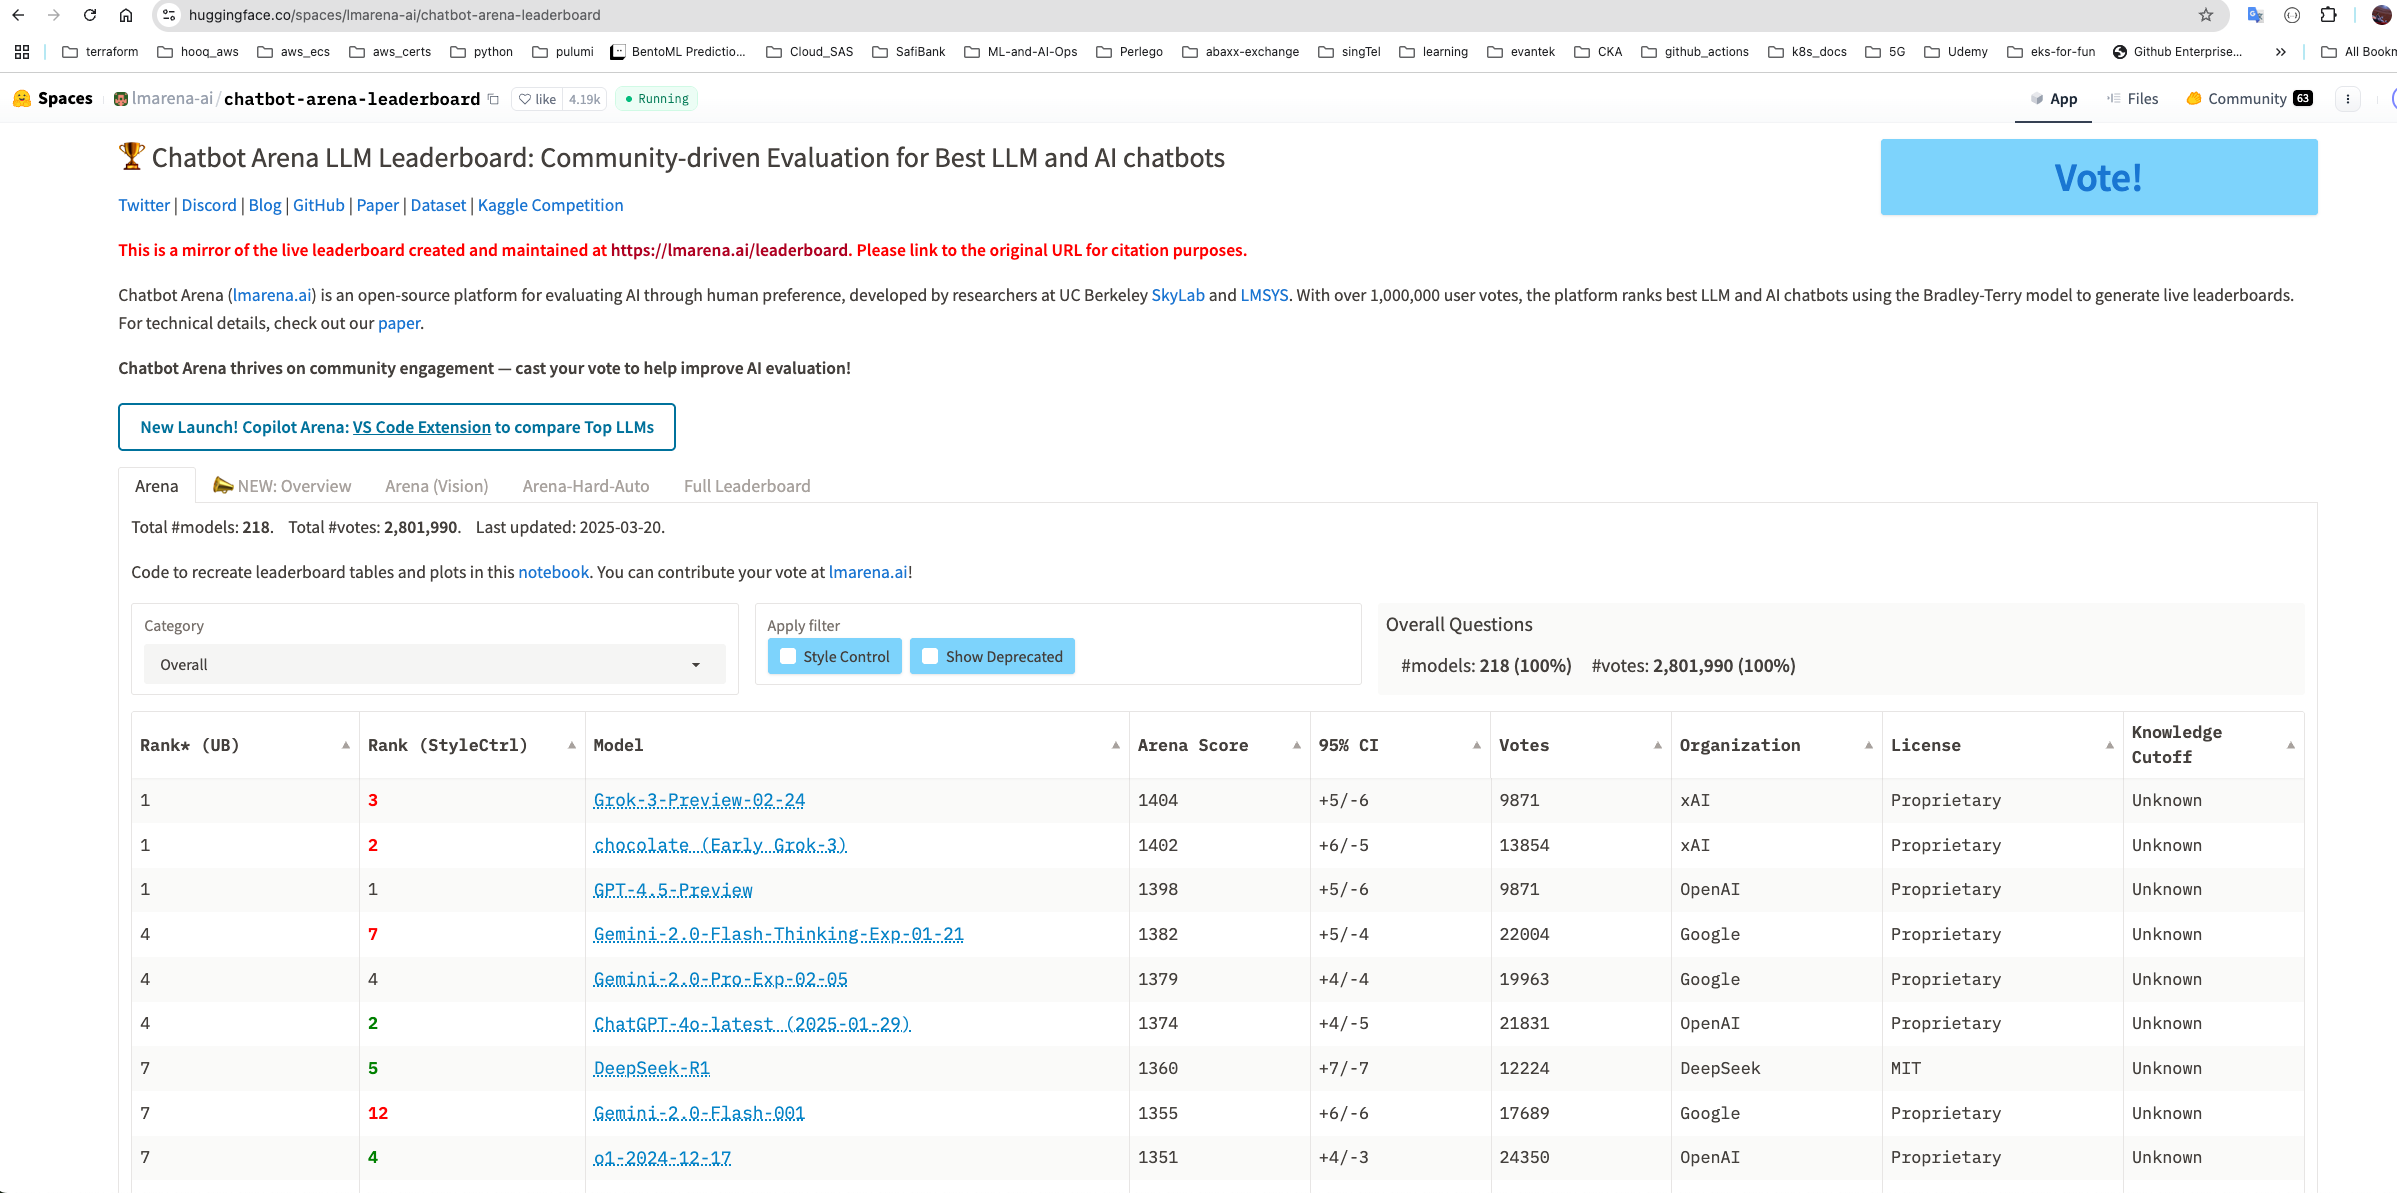This screenshot has width=2397, height=1193.
Task: Open the o1-2024-12-17 model link
Action: tap(662, 1158)
